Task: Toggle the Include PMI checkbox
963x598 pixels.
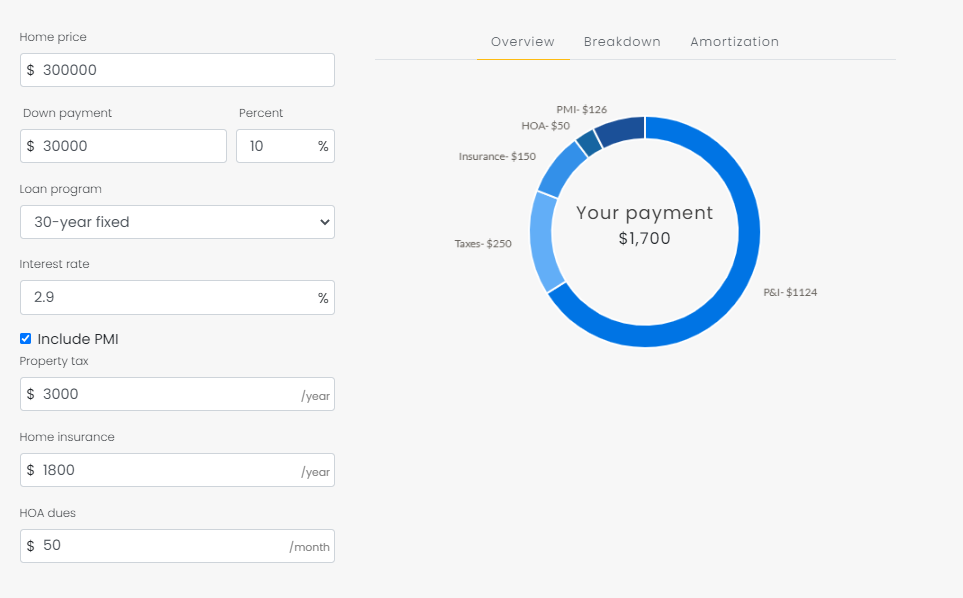Action: 26,339
